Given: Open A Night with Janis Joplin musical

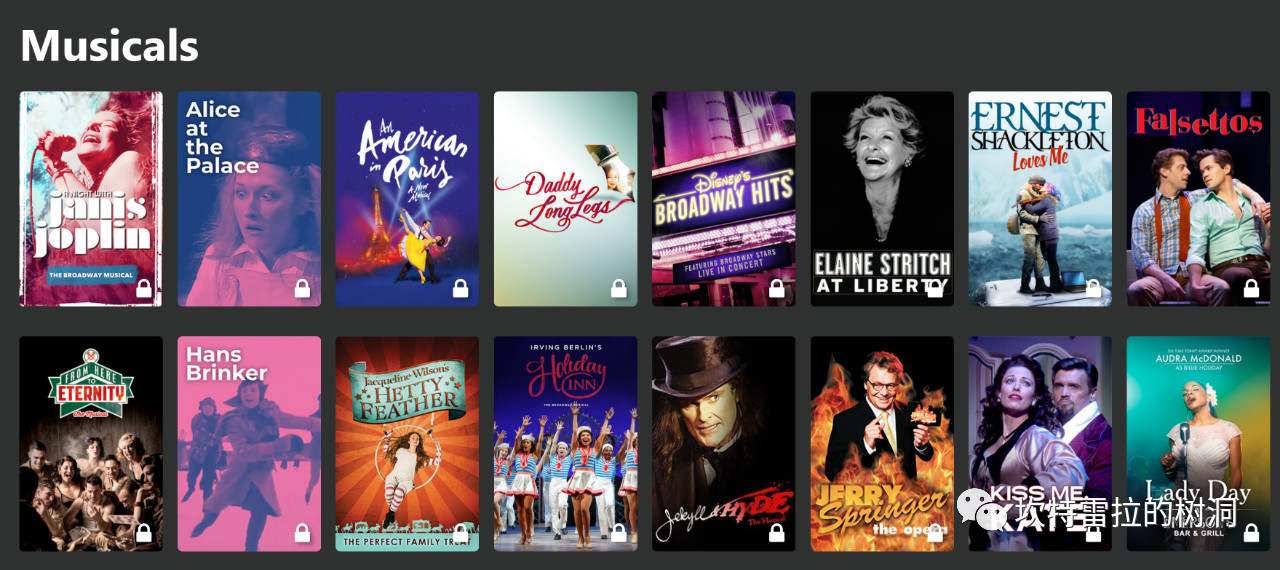Looking at the screenshot, I should [x=91, y=199].
